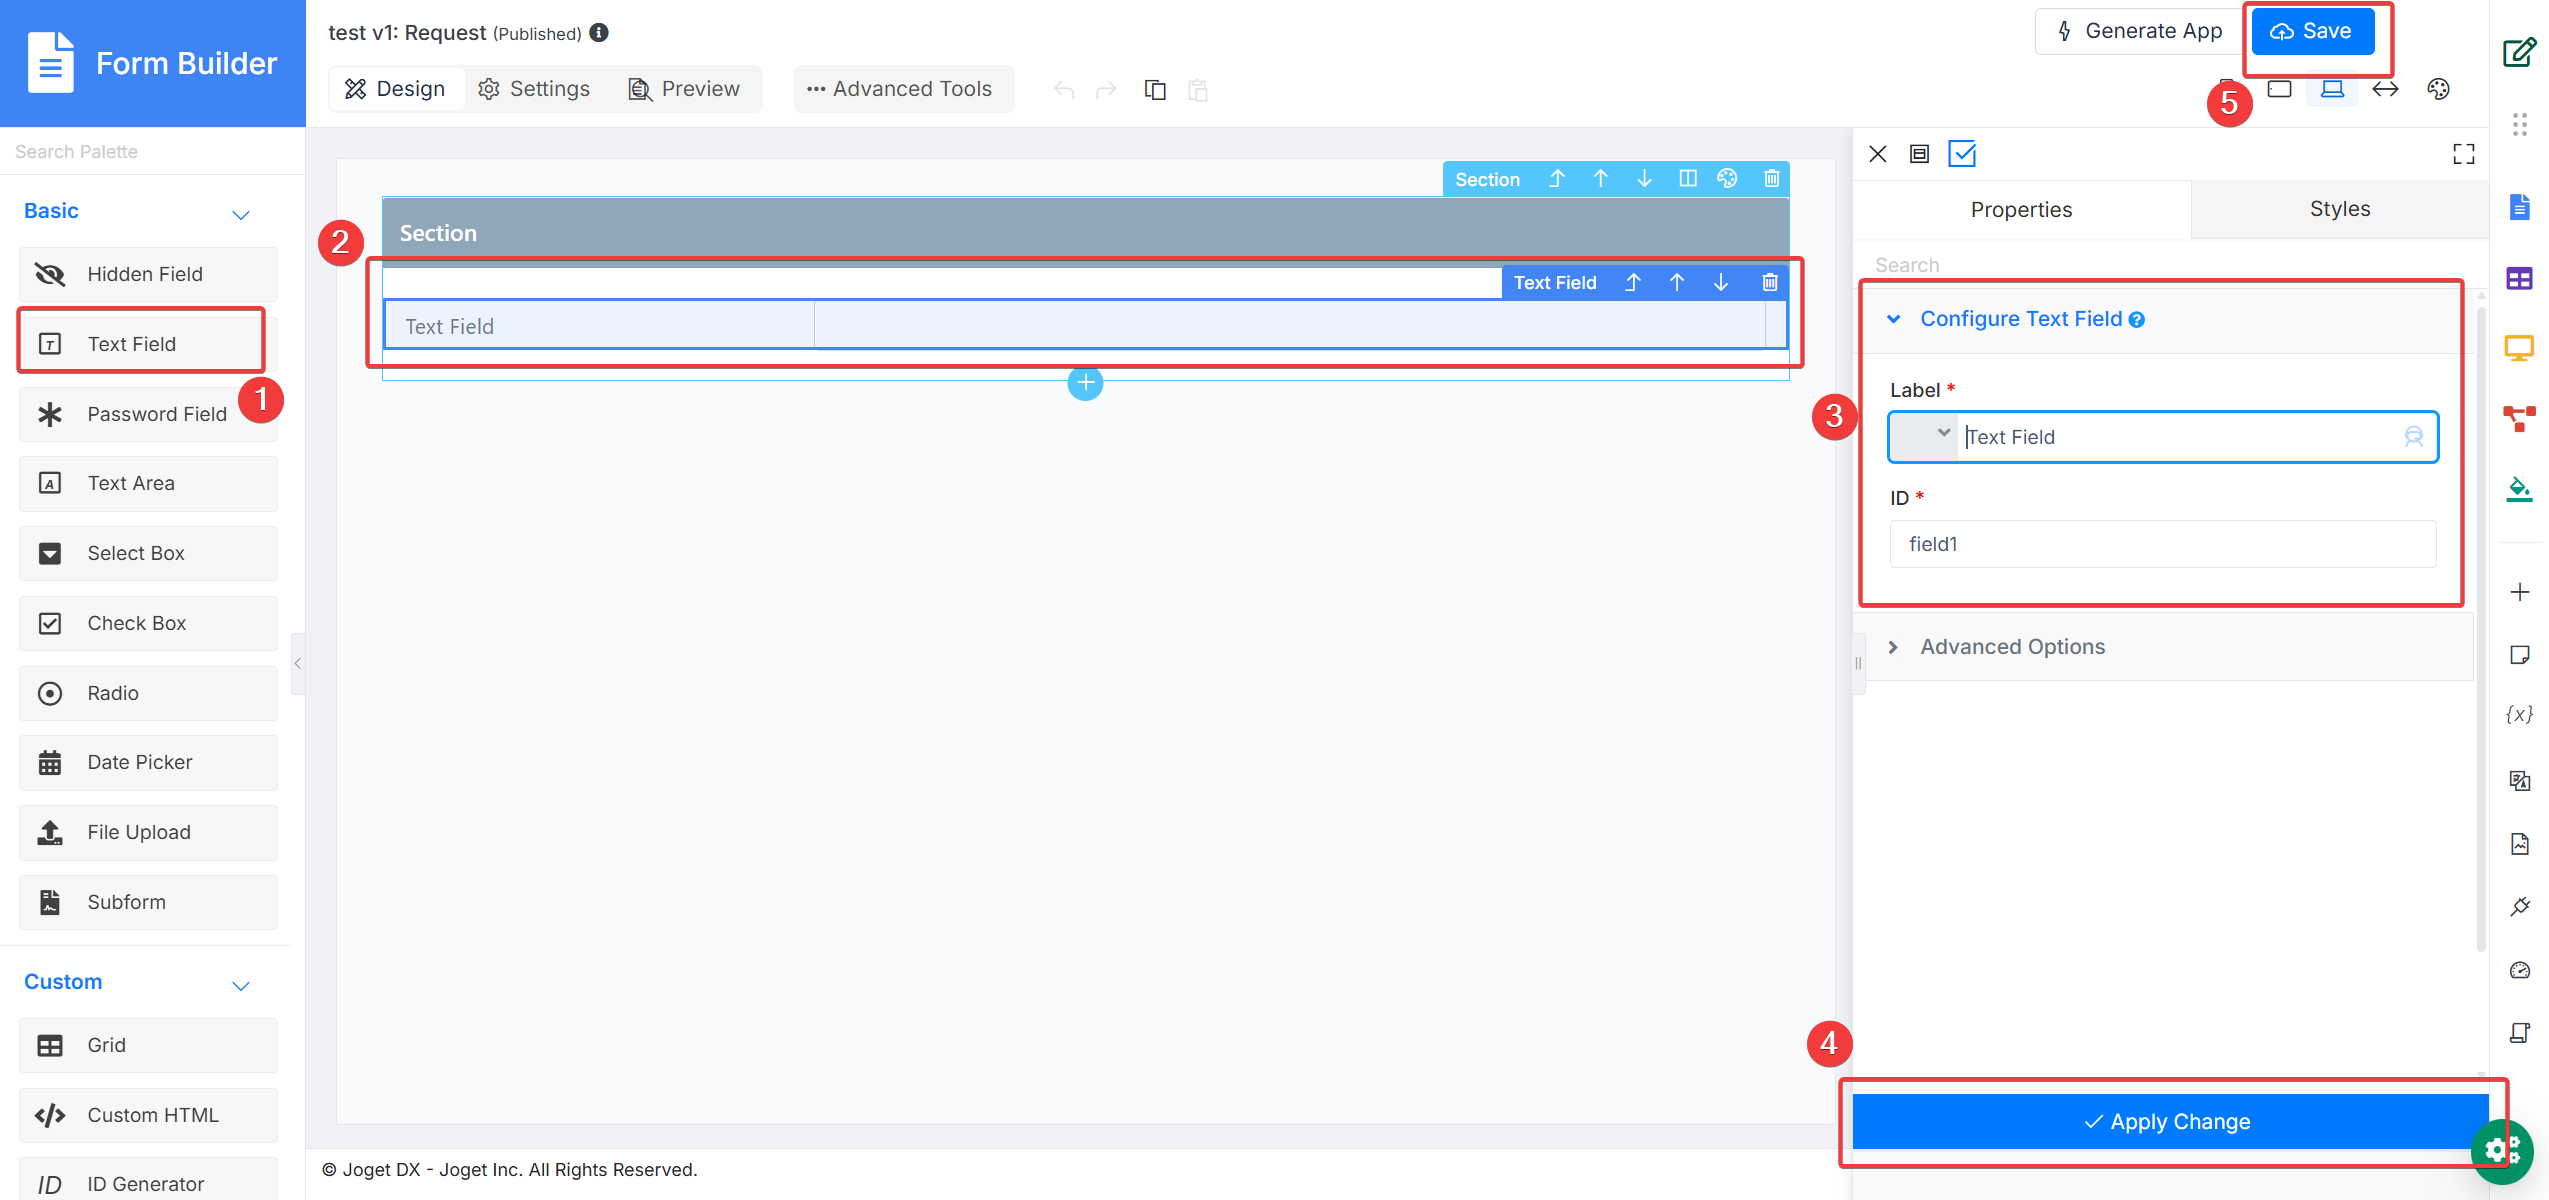Image resolution: width=2549 pixels, height=1200 pixels.
Task: Switch to the Styles tab
Action: (2339, 209)
